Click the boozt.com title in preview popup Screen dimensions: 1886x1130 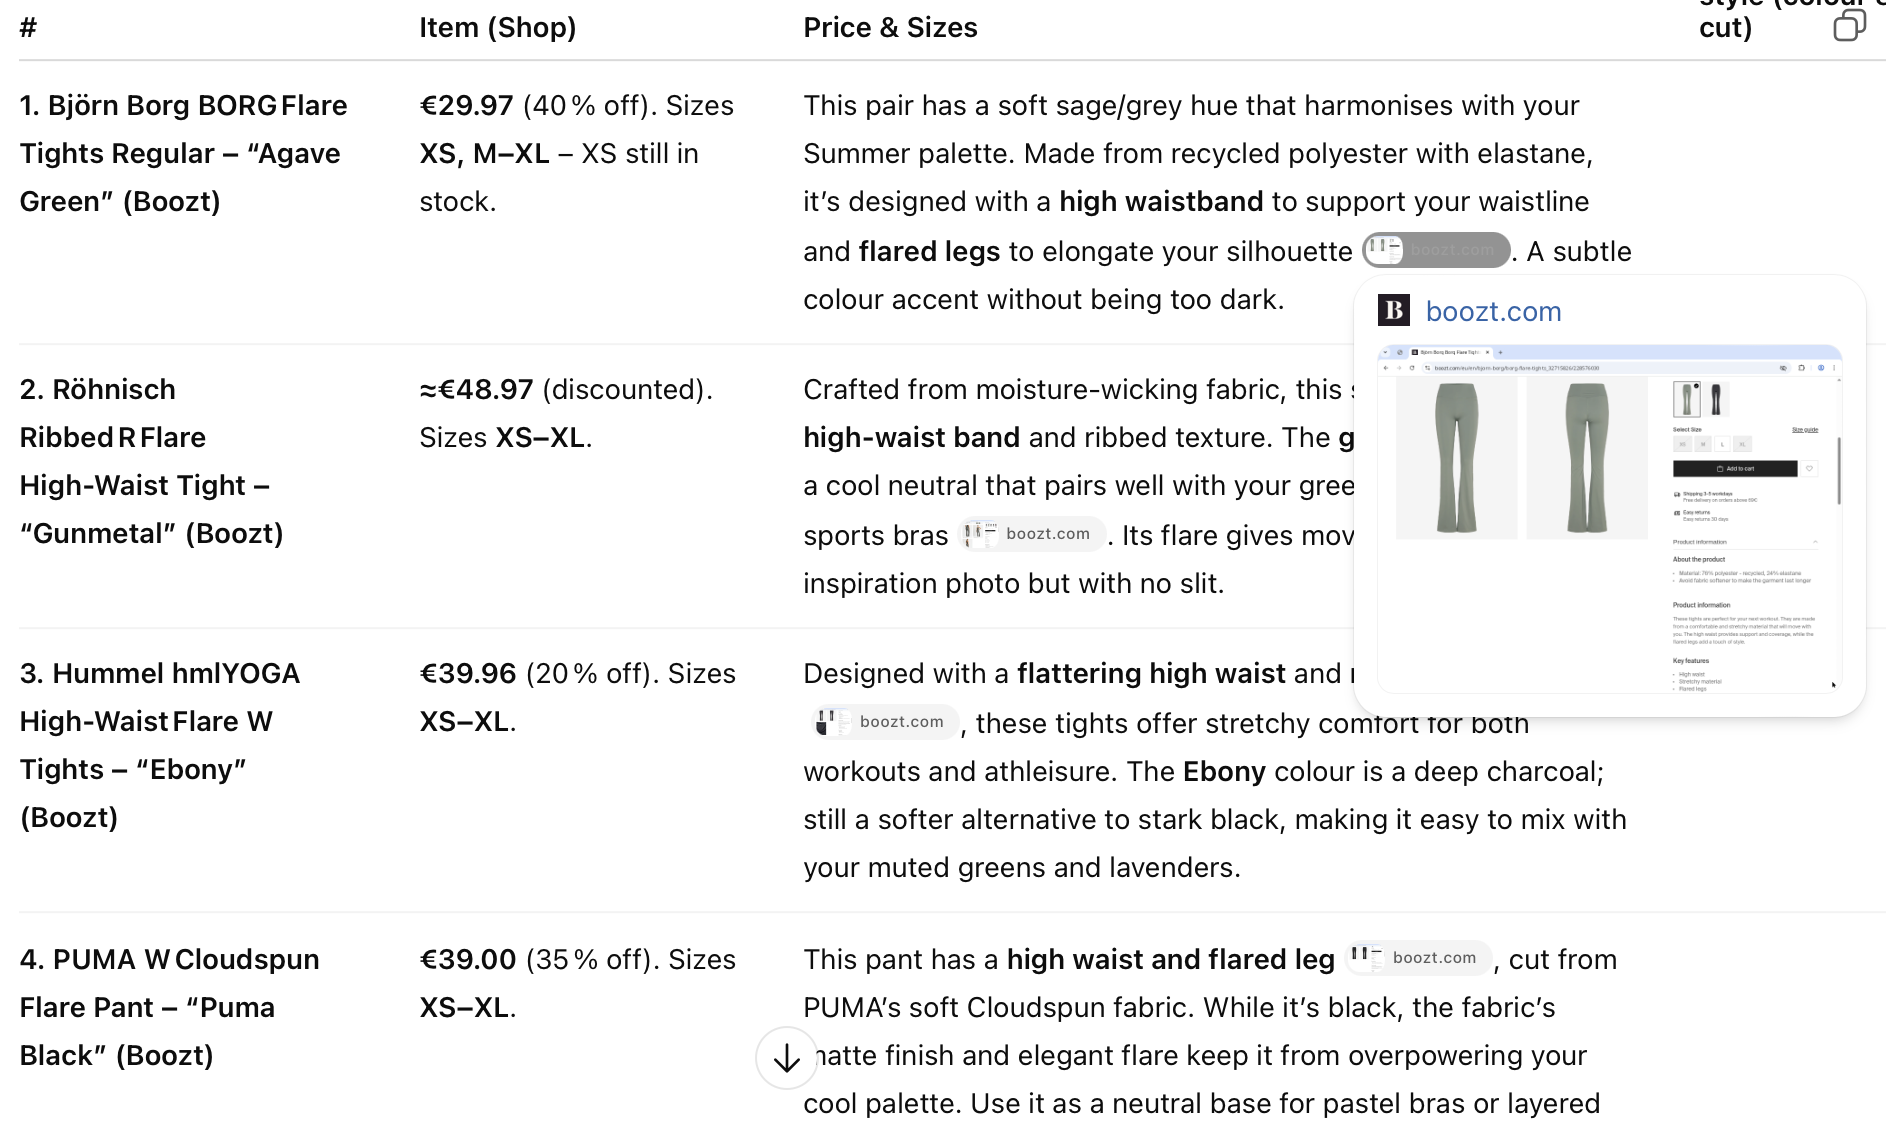coord(1493,312)
